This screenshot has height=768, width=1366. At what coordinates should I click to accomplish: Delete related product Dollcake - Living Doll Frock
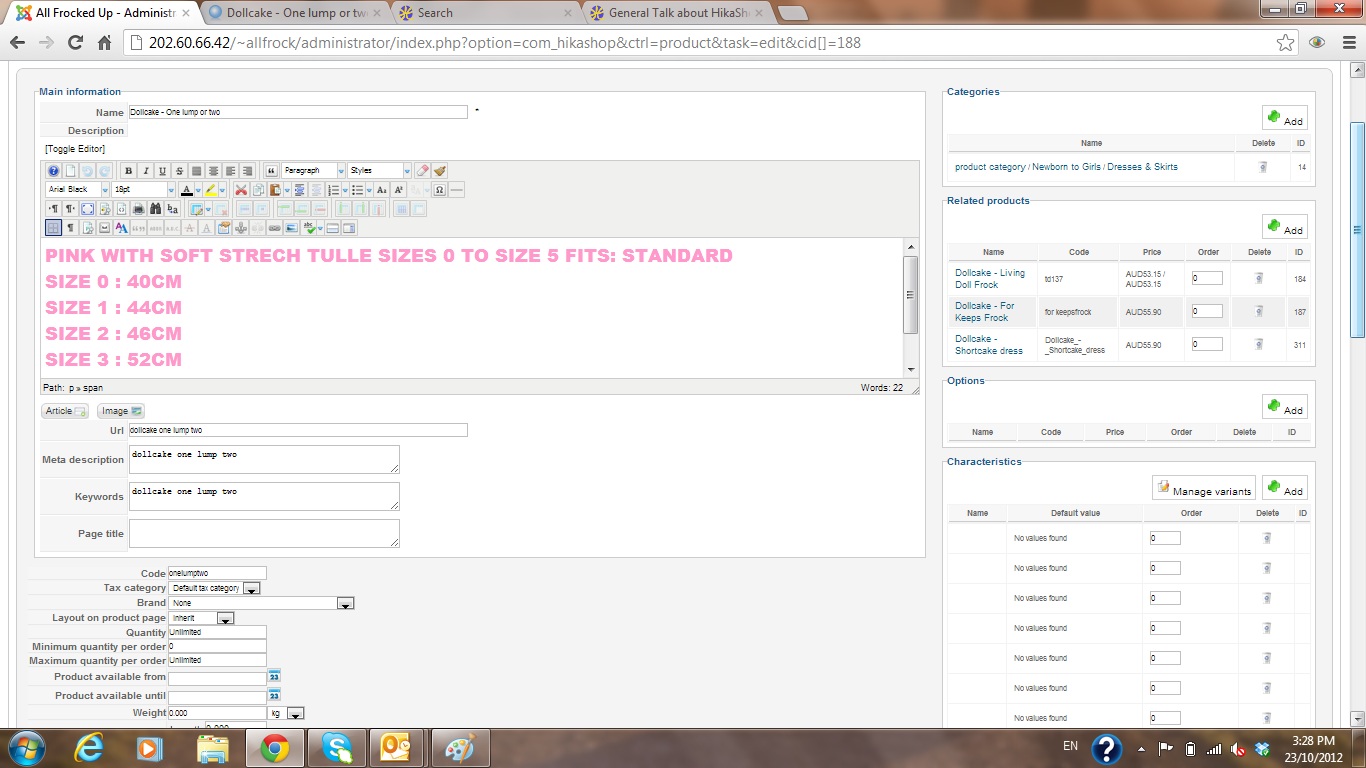tap(1259, 279)
